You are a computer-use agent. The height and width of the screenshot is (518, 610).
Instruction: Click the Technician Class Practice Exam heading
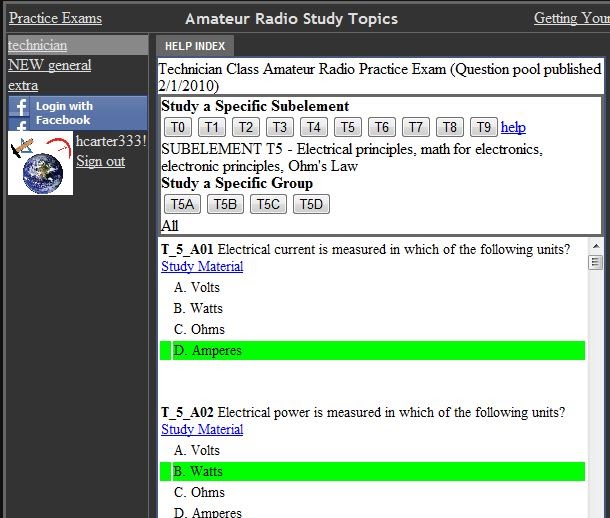point(380,77)
